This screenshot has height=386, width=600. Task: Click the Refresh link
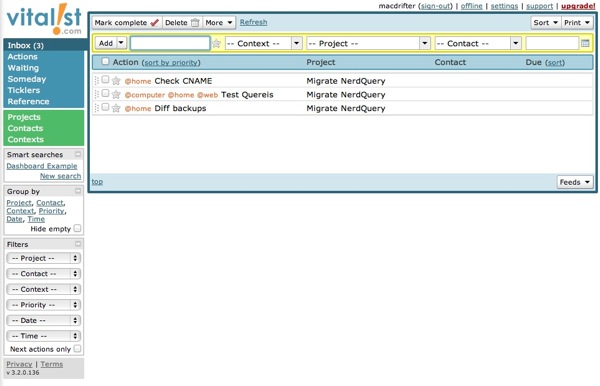click(253, 22)
